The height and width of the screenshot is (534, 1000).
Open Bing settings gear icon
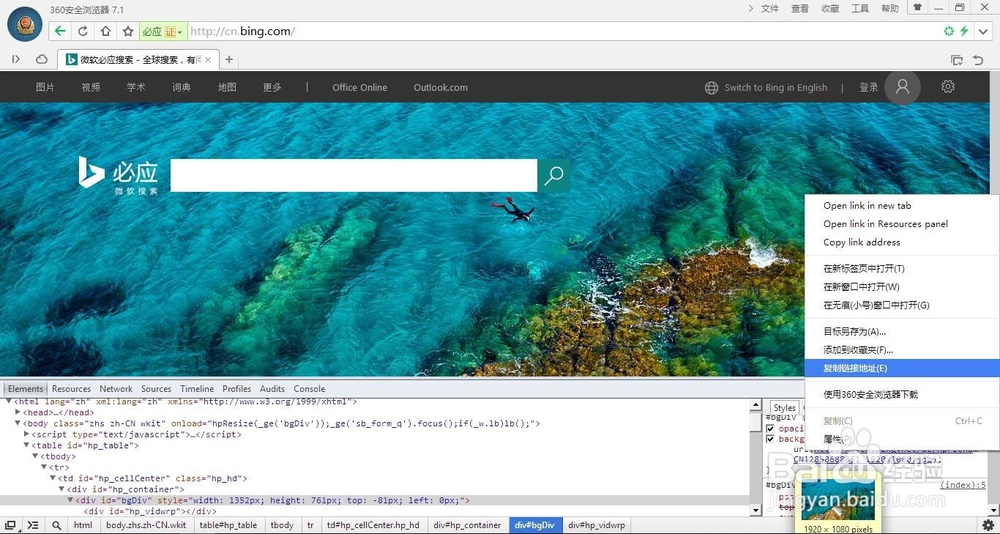pyautogui.click(x=948, y=86)
